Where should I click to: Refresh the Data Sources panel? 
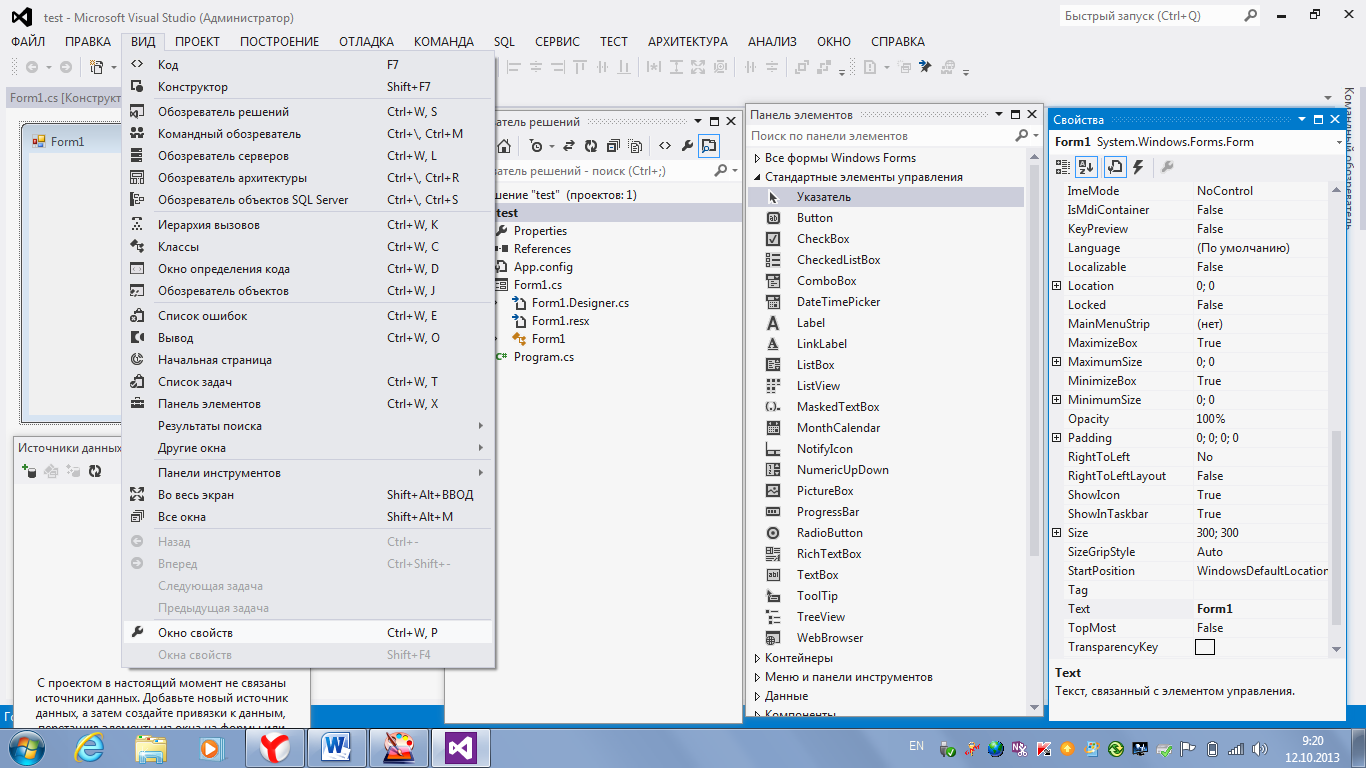pyautogui.click(x=95, y=471)
